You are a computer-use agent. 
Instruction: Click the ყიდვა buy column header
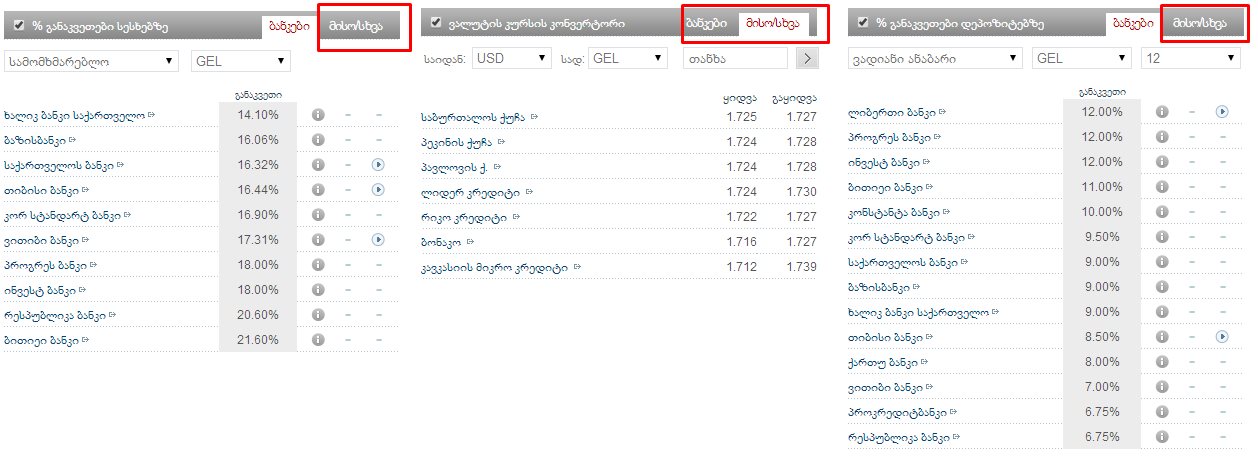click(x=739, y=98)
